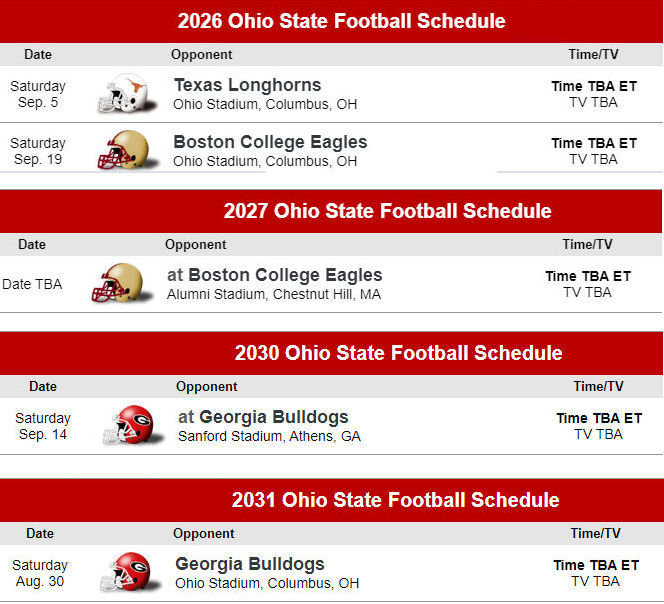
Task: Click the Saturday Aug. 30 date cell
Action: point(40,573)
